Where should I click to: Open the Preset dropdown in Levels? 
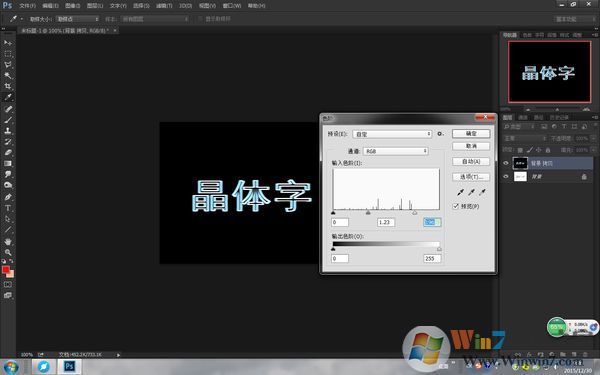(x=392, y=134)
